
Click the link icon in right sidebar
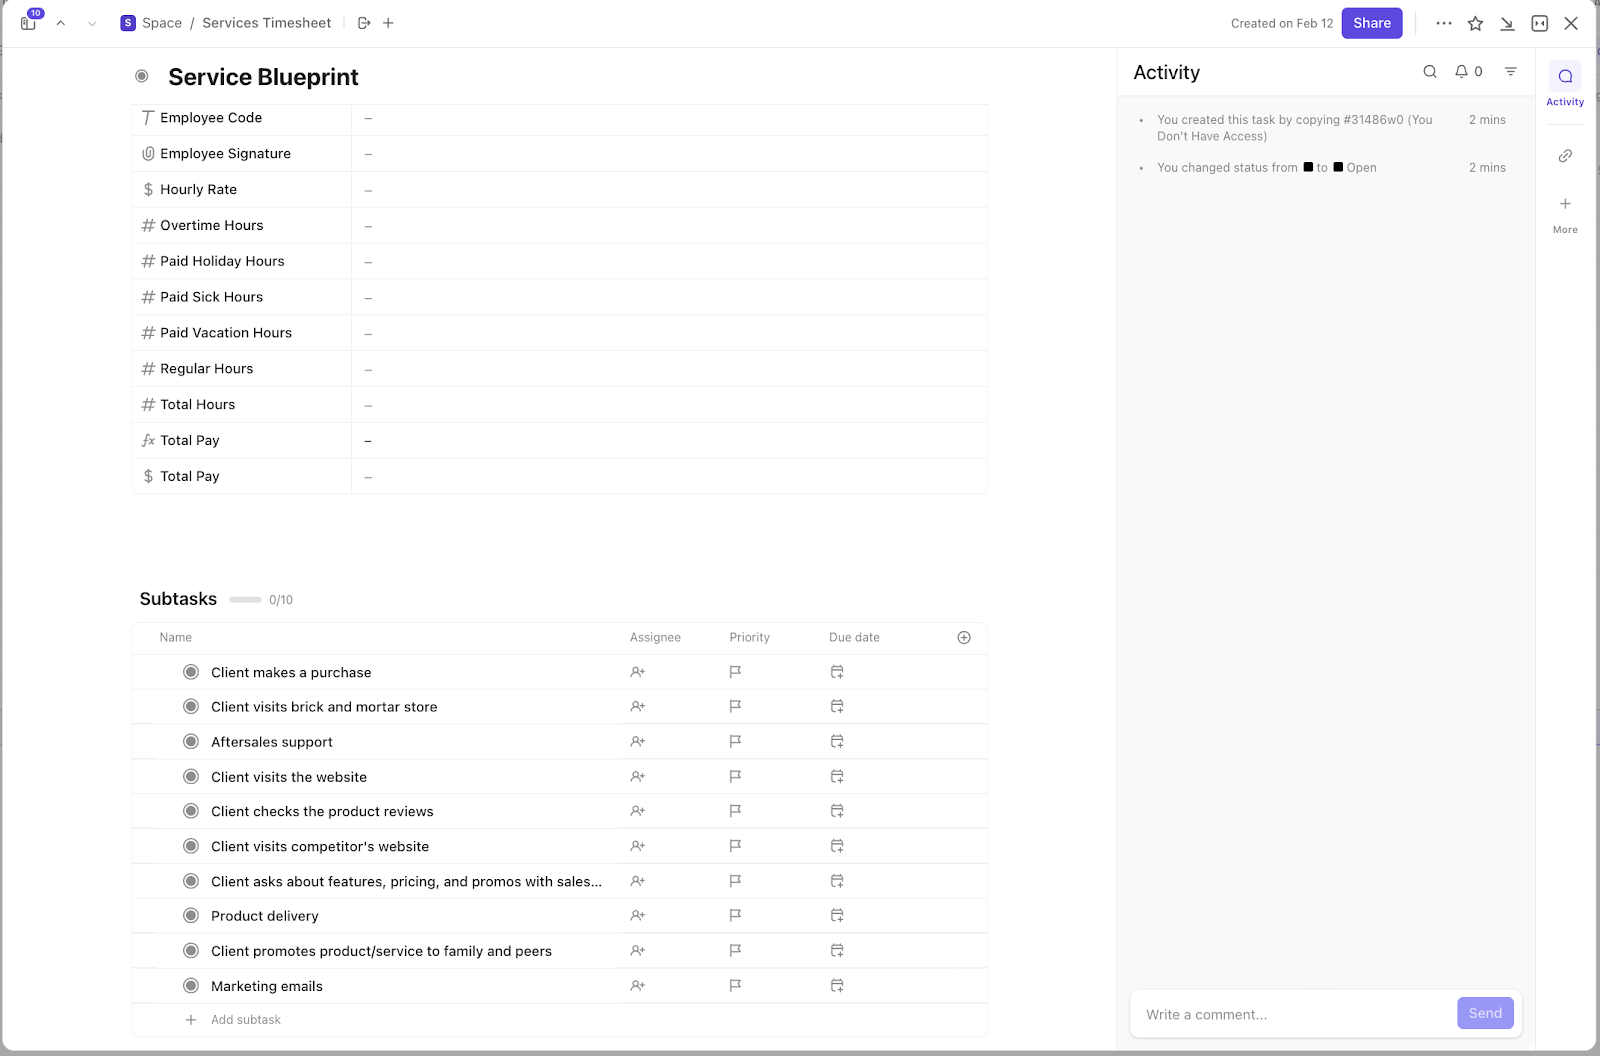point(1565,156)
